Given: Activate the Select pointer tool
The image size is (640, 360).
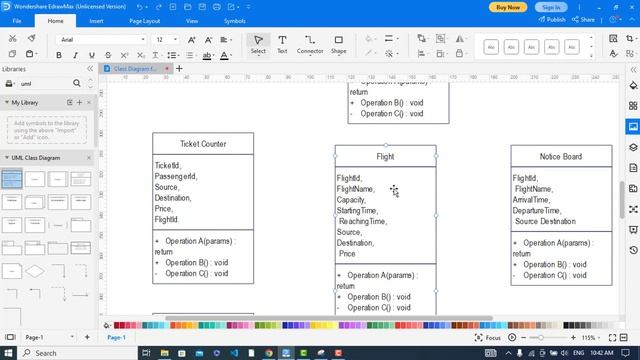Looking at the screenshot, I should (x=258, y=44).
